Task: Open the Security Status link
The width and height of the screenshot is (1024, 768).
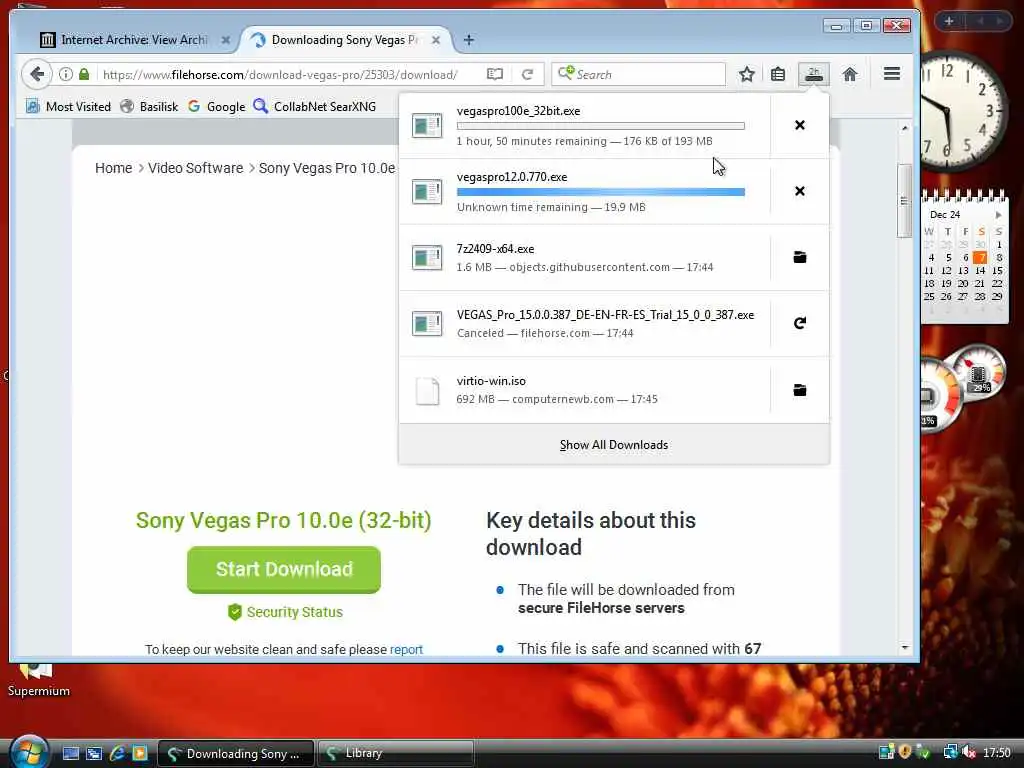Action: [285, 612]
